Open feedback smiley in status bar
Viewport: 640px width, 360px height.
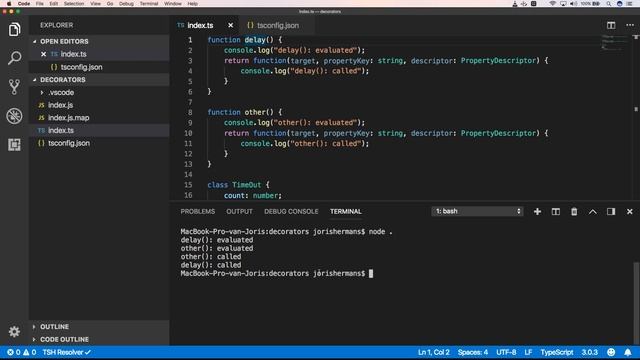tap(611, 352)
